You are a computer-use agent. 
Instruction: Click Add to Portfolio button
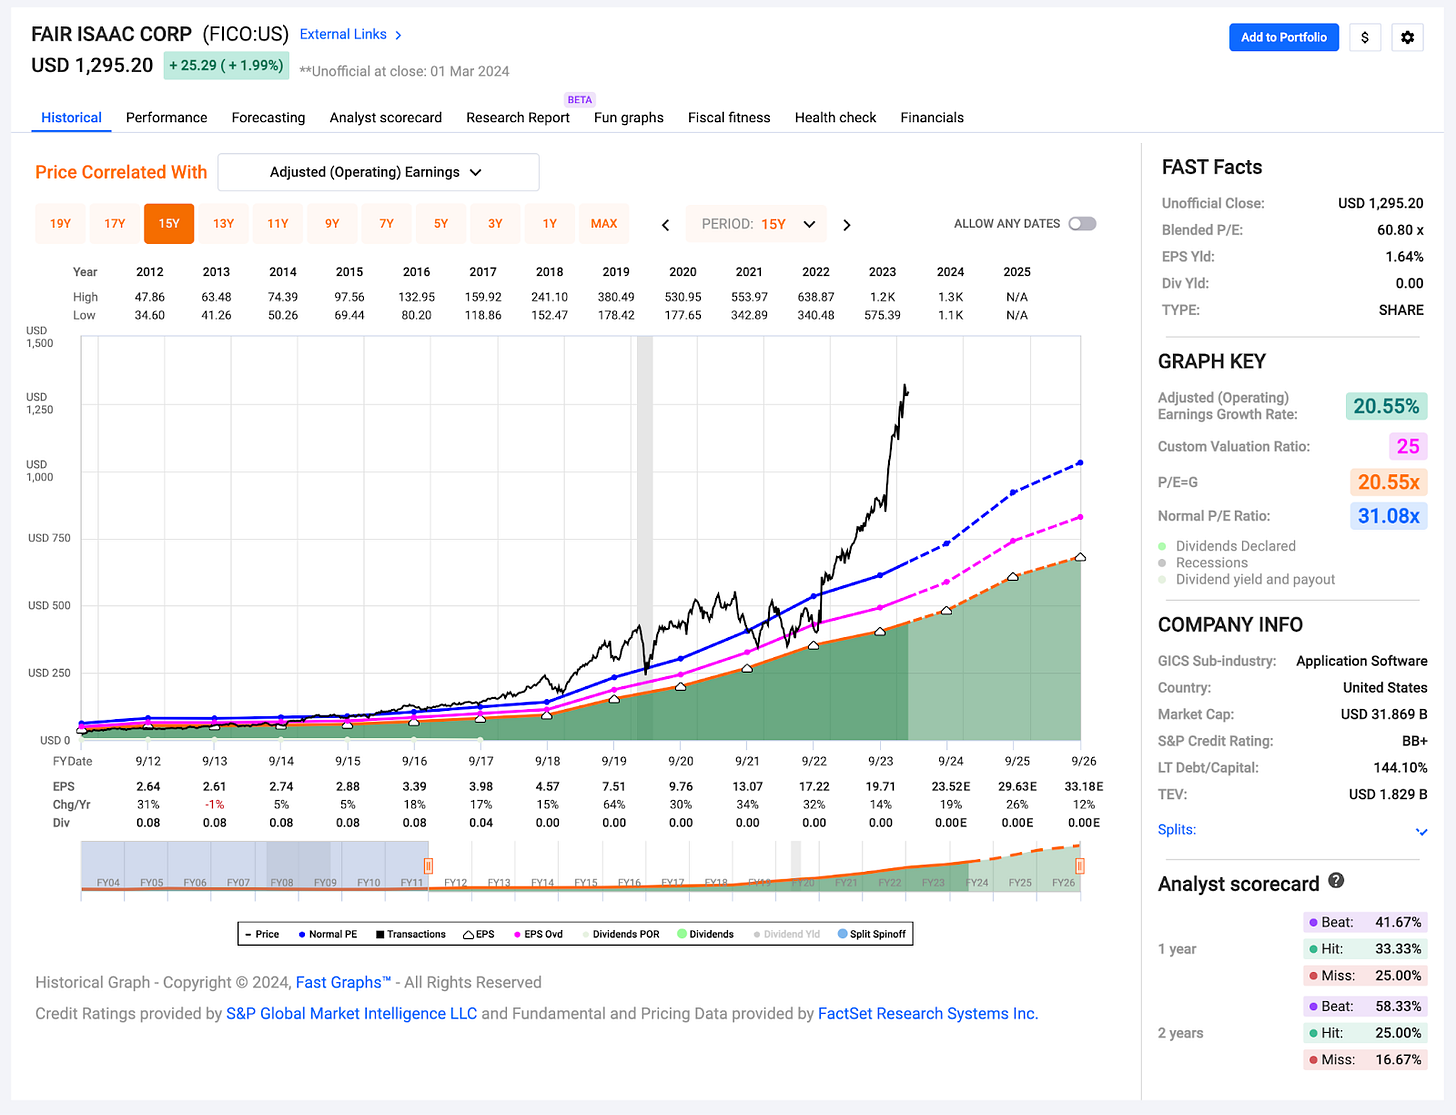tap(1284, 37)
